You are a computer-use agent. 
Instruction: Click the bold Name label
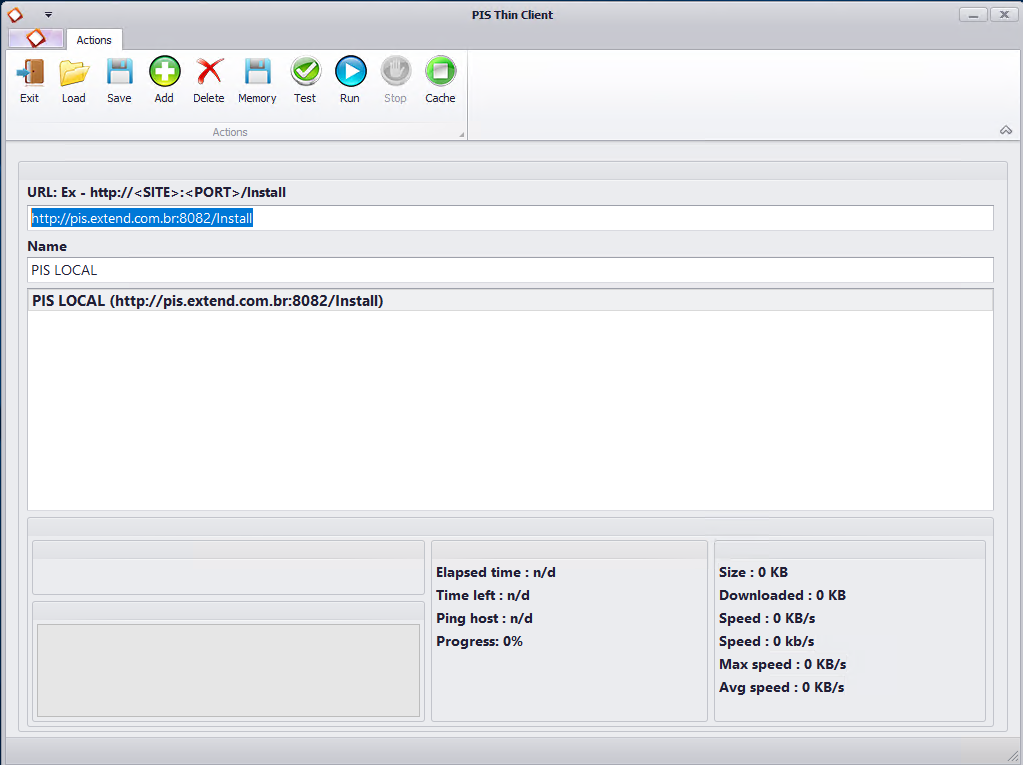(x=47, y=246)
